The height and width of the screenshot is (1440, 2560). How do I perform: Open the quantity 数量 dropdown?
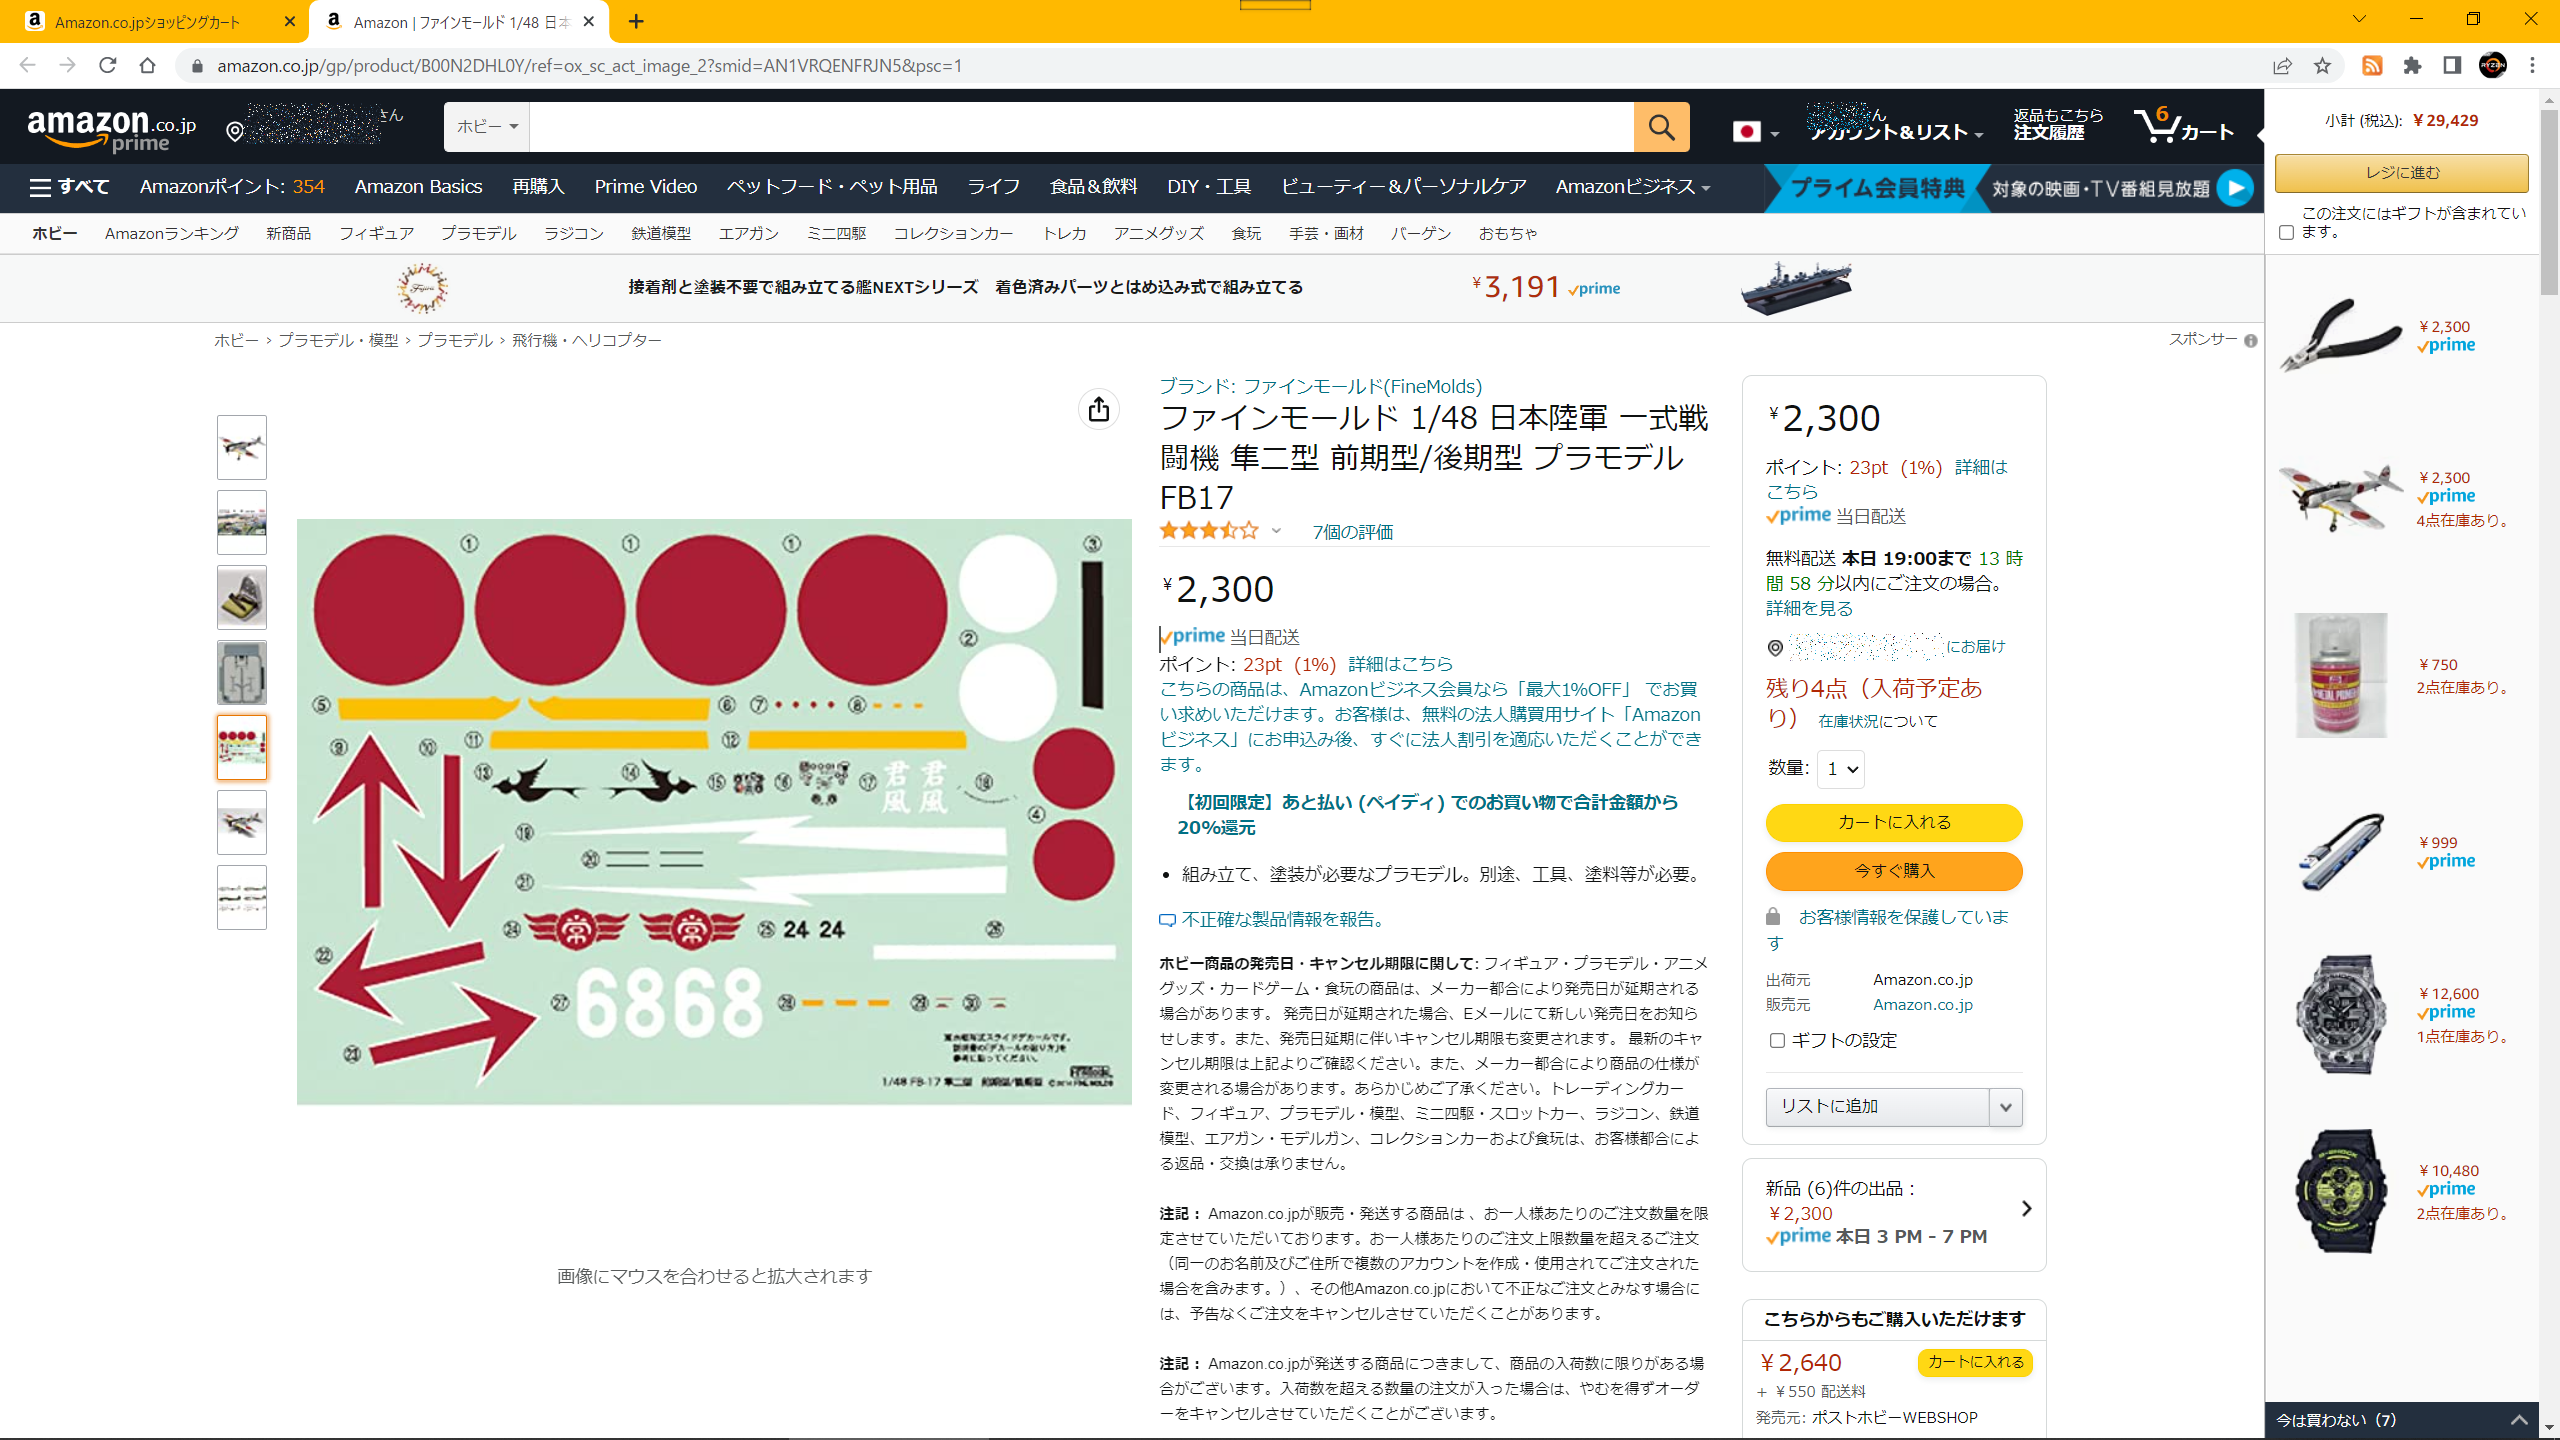point(1840,769)
